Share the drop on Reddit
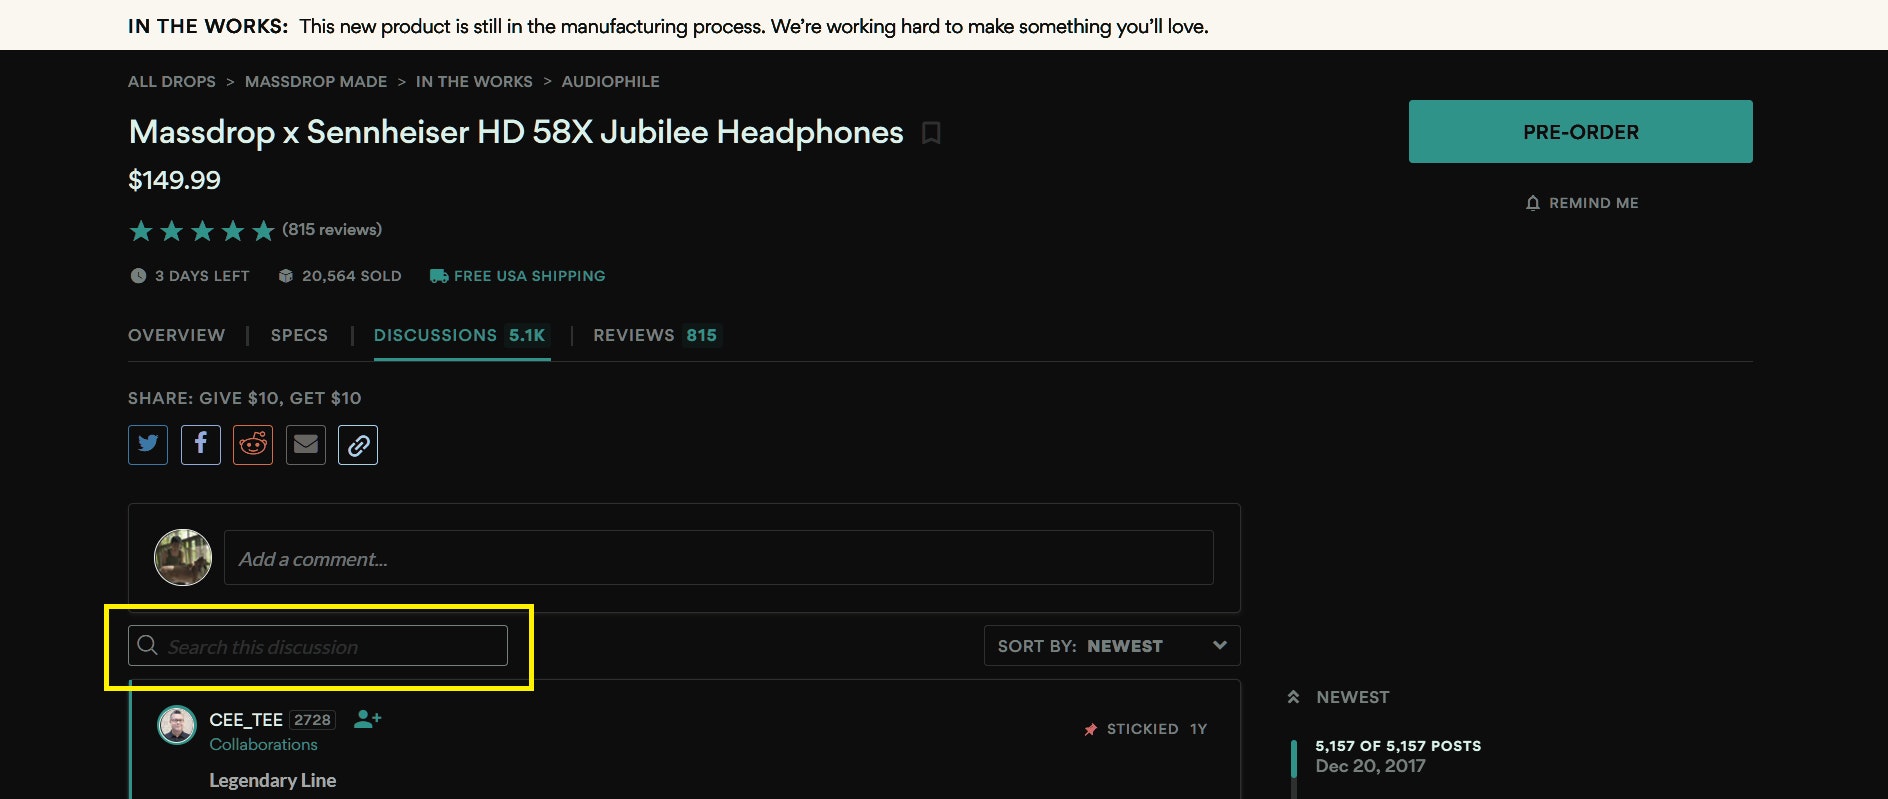The image size is (1888, 799). [x=253, y=445]
